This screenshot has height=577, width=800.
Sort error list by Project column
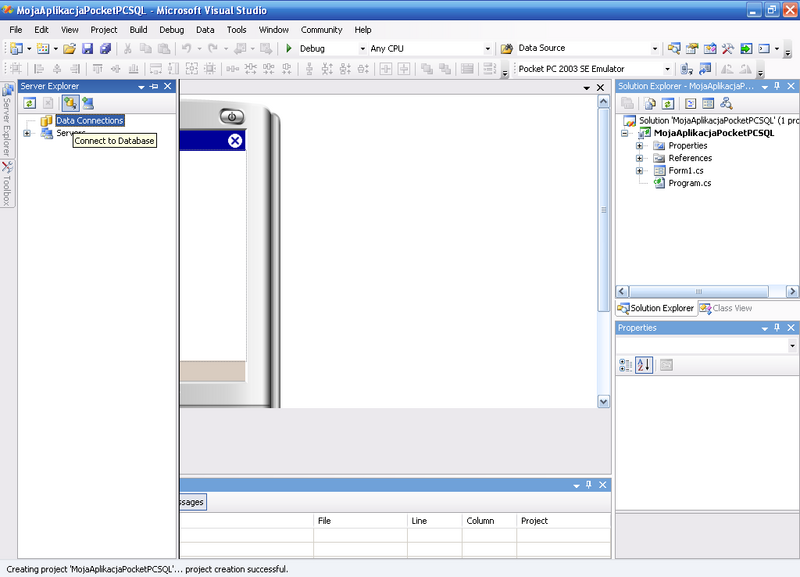[563, 521]
